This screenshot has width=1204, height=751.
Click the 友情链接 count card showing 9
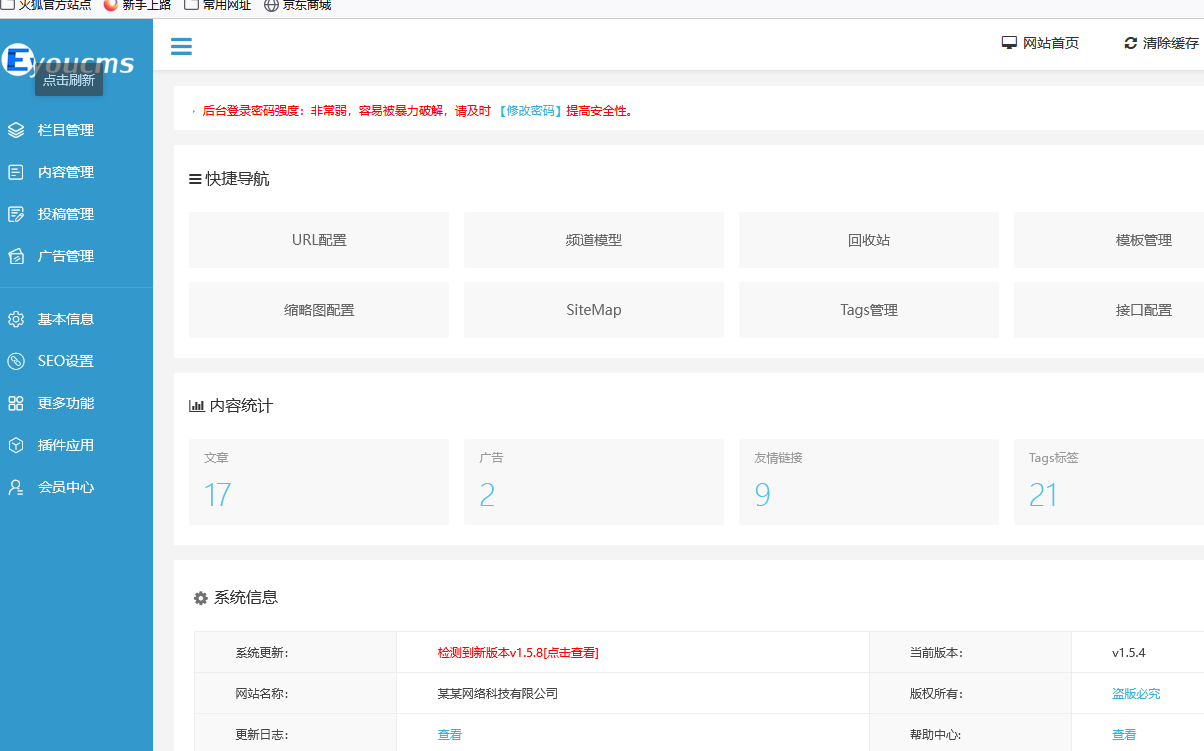869,481
